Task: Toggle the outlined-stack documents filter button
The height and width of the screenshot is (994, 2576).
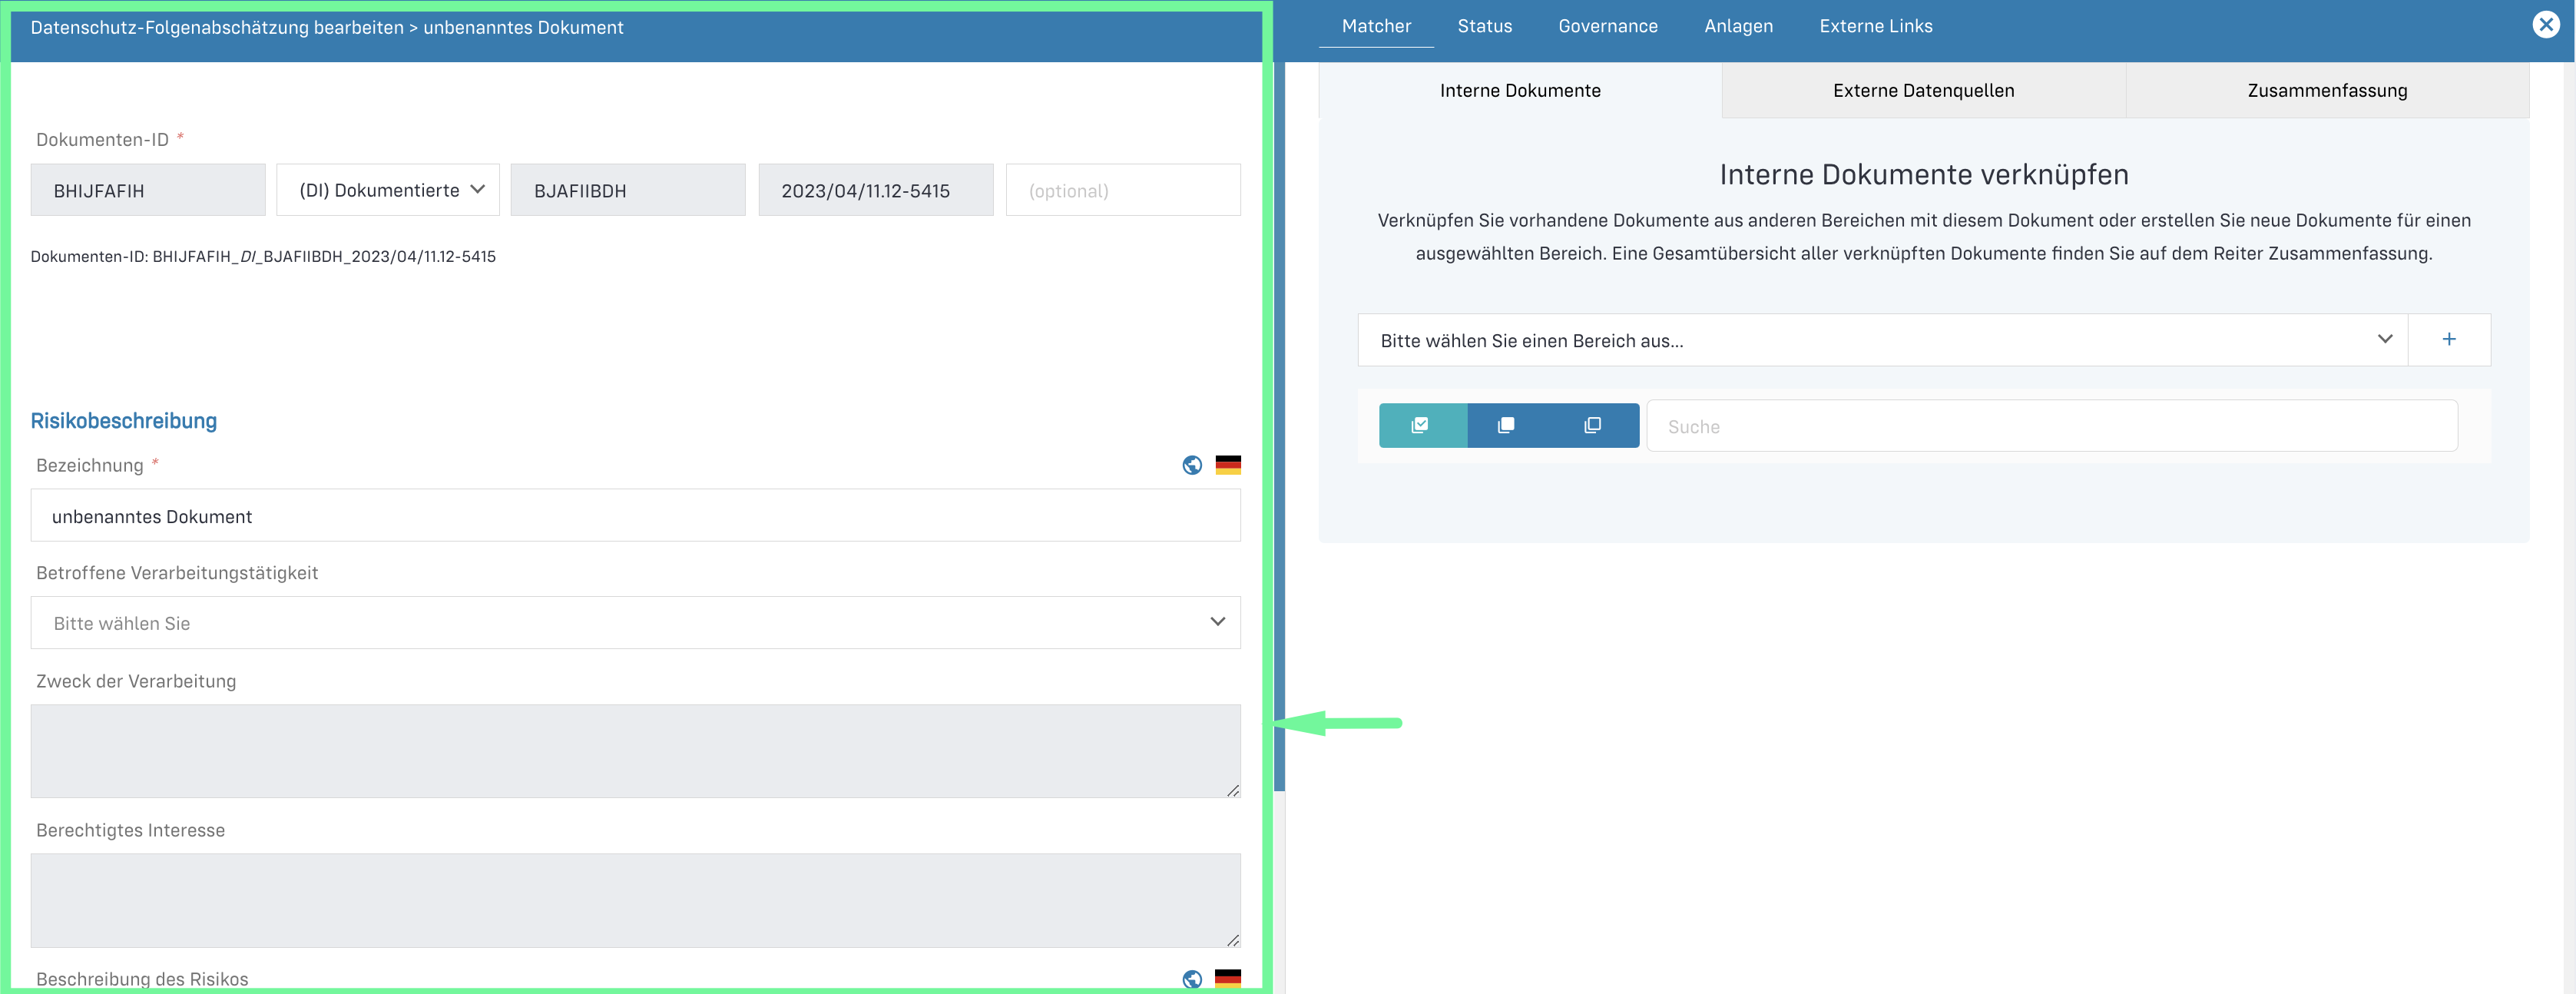Action: [x=1593, y=426]
